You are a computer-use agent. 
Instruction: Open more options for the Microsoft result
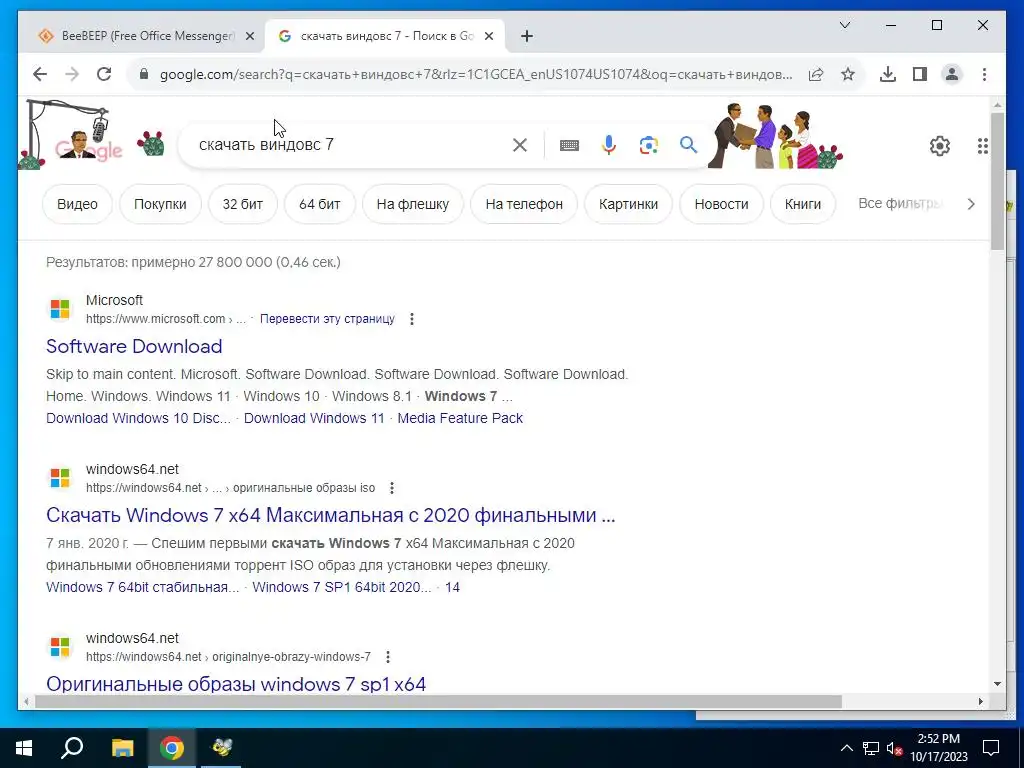coord(411,319)
